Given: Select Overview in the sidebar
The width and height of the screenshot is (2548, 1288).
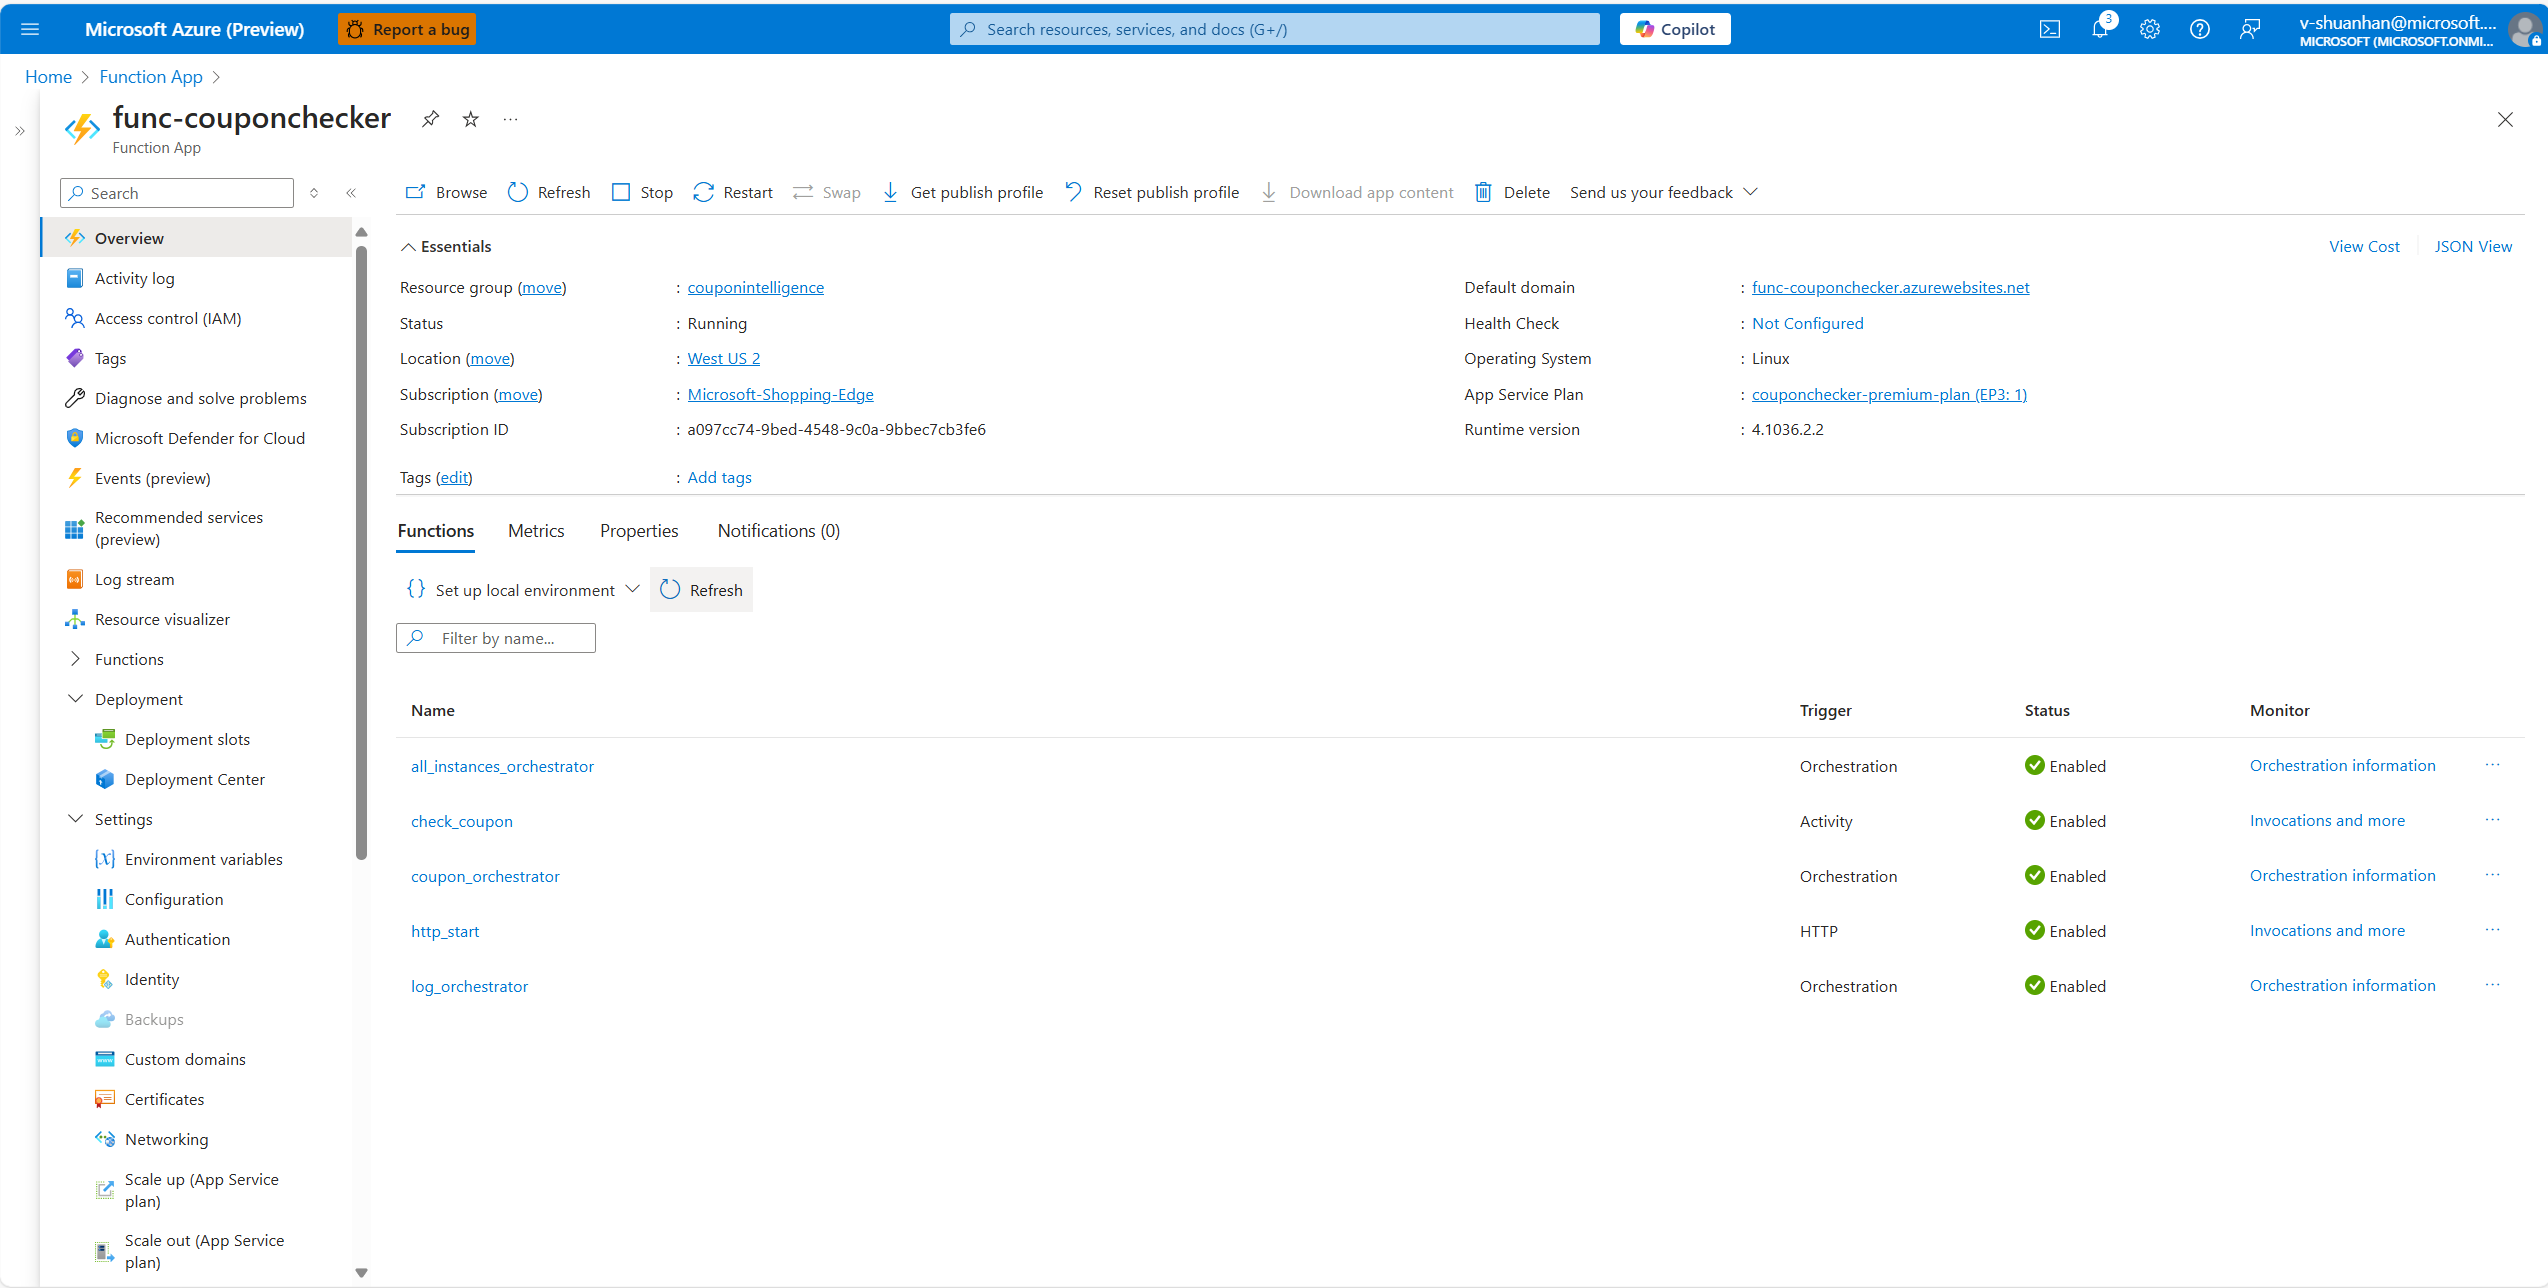Looking at the screenshot, I should pos(197,238).
